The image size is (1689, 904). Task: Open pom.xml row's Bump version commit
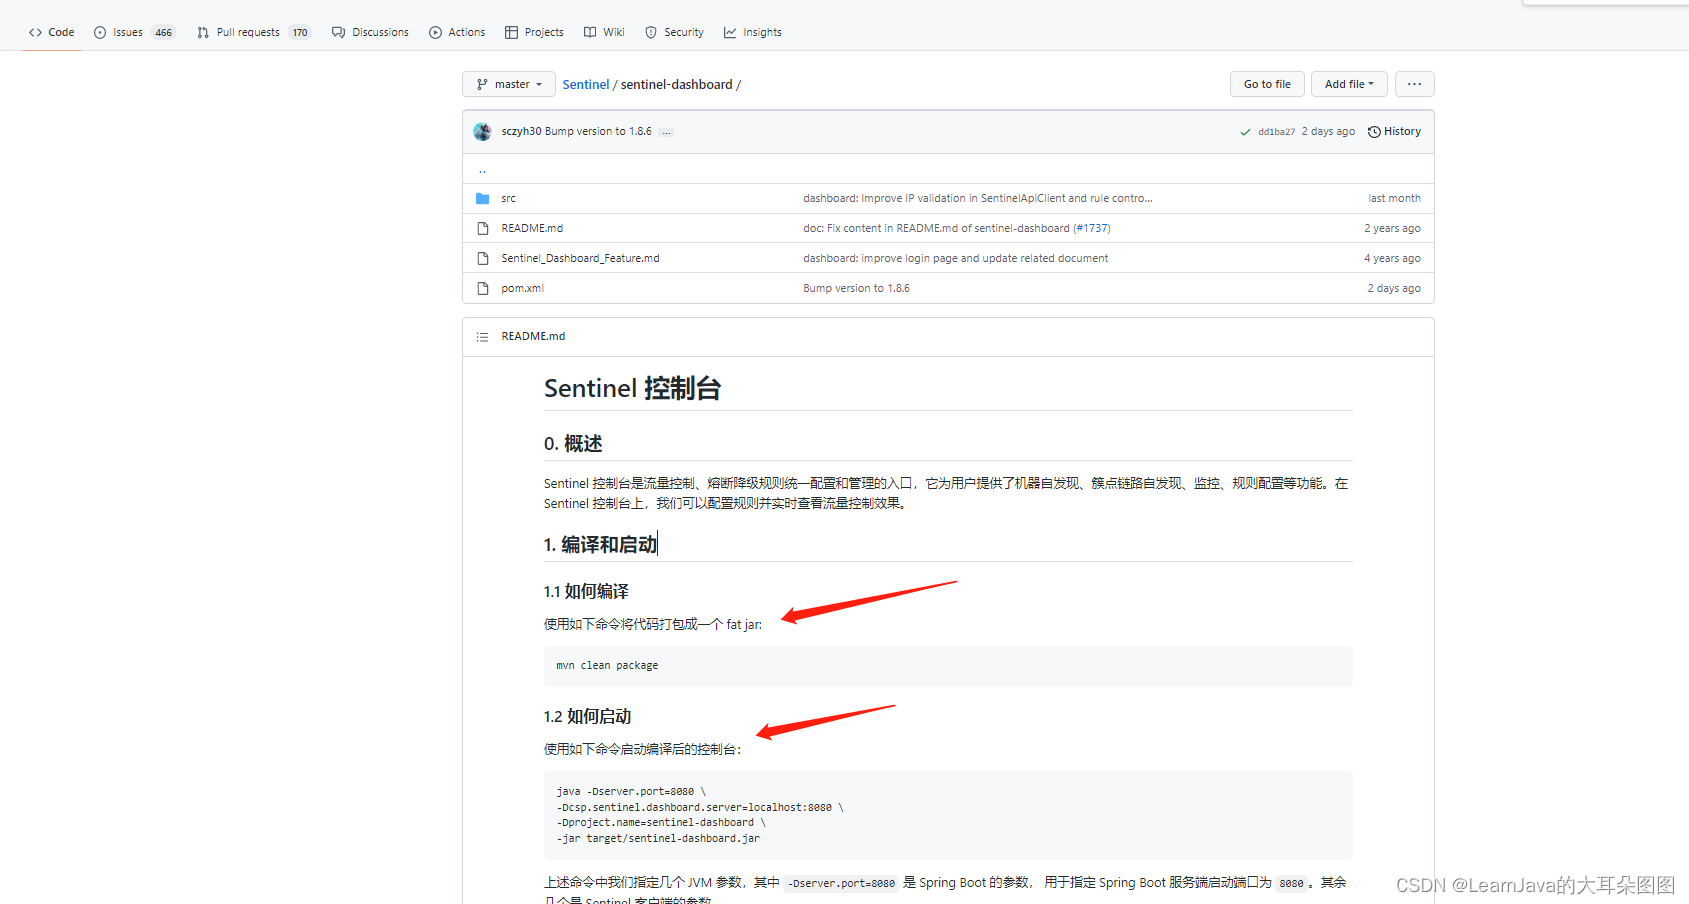(x=857, y=288)
